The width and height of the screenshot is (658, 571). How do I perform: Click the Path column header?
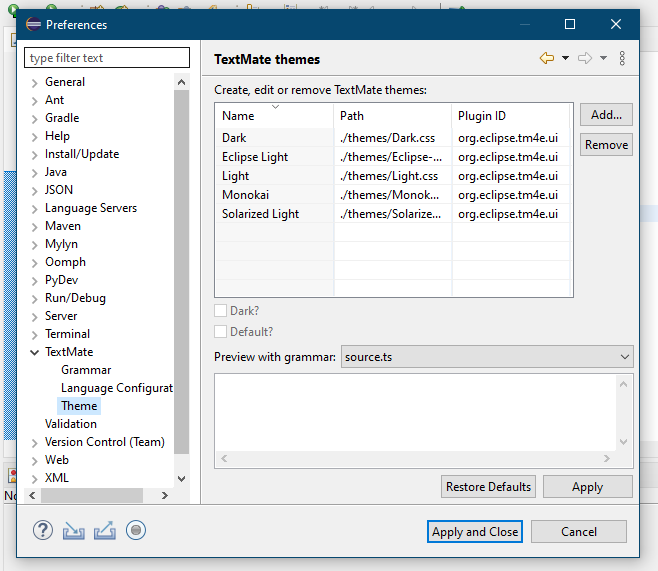coord(393,116)
